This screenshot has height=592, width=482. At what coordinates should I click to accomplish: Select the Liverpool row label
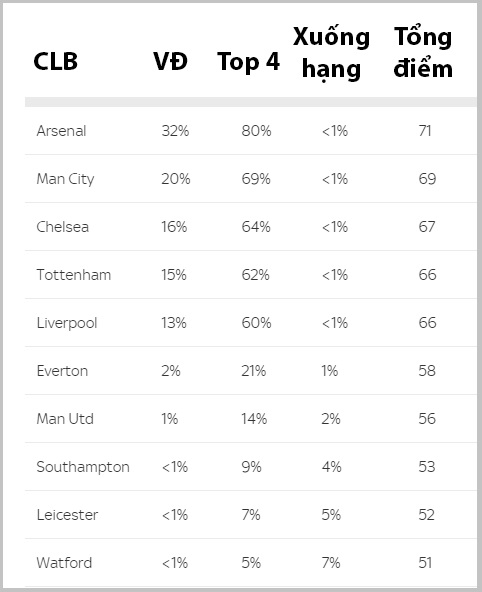pos(67,323)
